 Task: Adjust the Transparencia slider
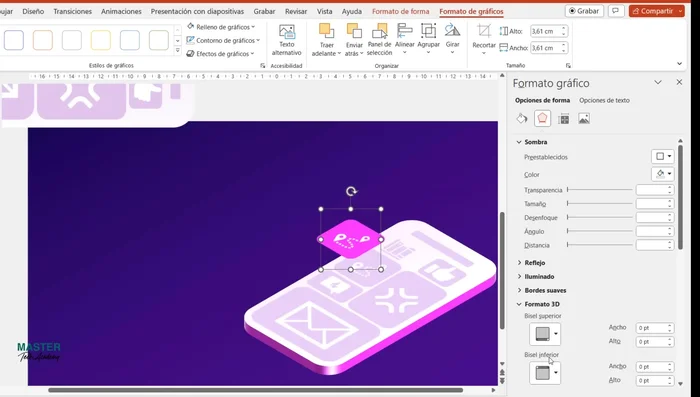pos(600,190)
